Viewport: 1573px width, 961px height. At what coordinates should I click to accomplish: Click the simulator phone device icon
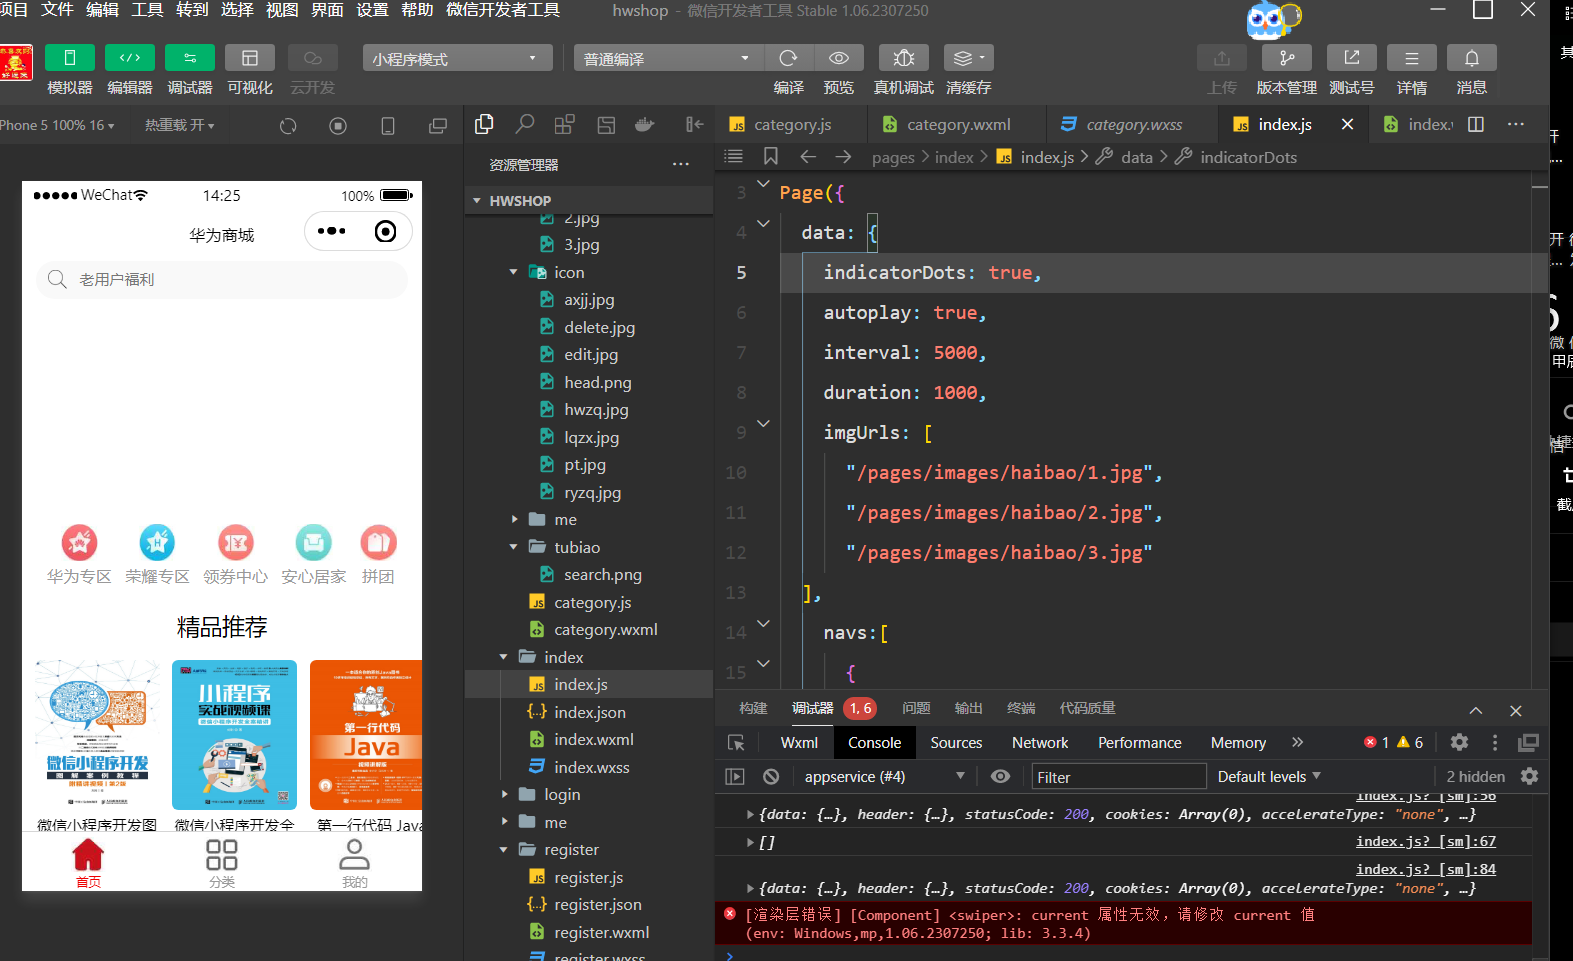[x=388, y=125]
